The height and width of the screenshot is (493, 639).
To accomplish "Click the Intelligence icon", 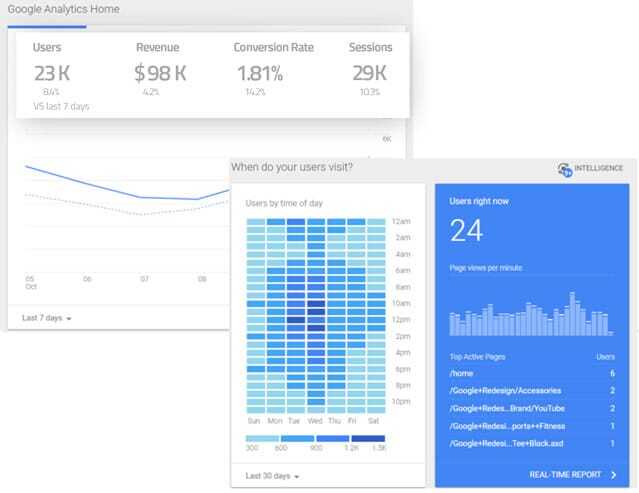I will click(565, 169).
